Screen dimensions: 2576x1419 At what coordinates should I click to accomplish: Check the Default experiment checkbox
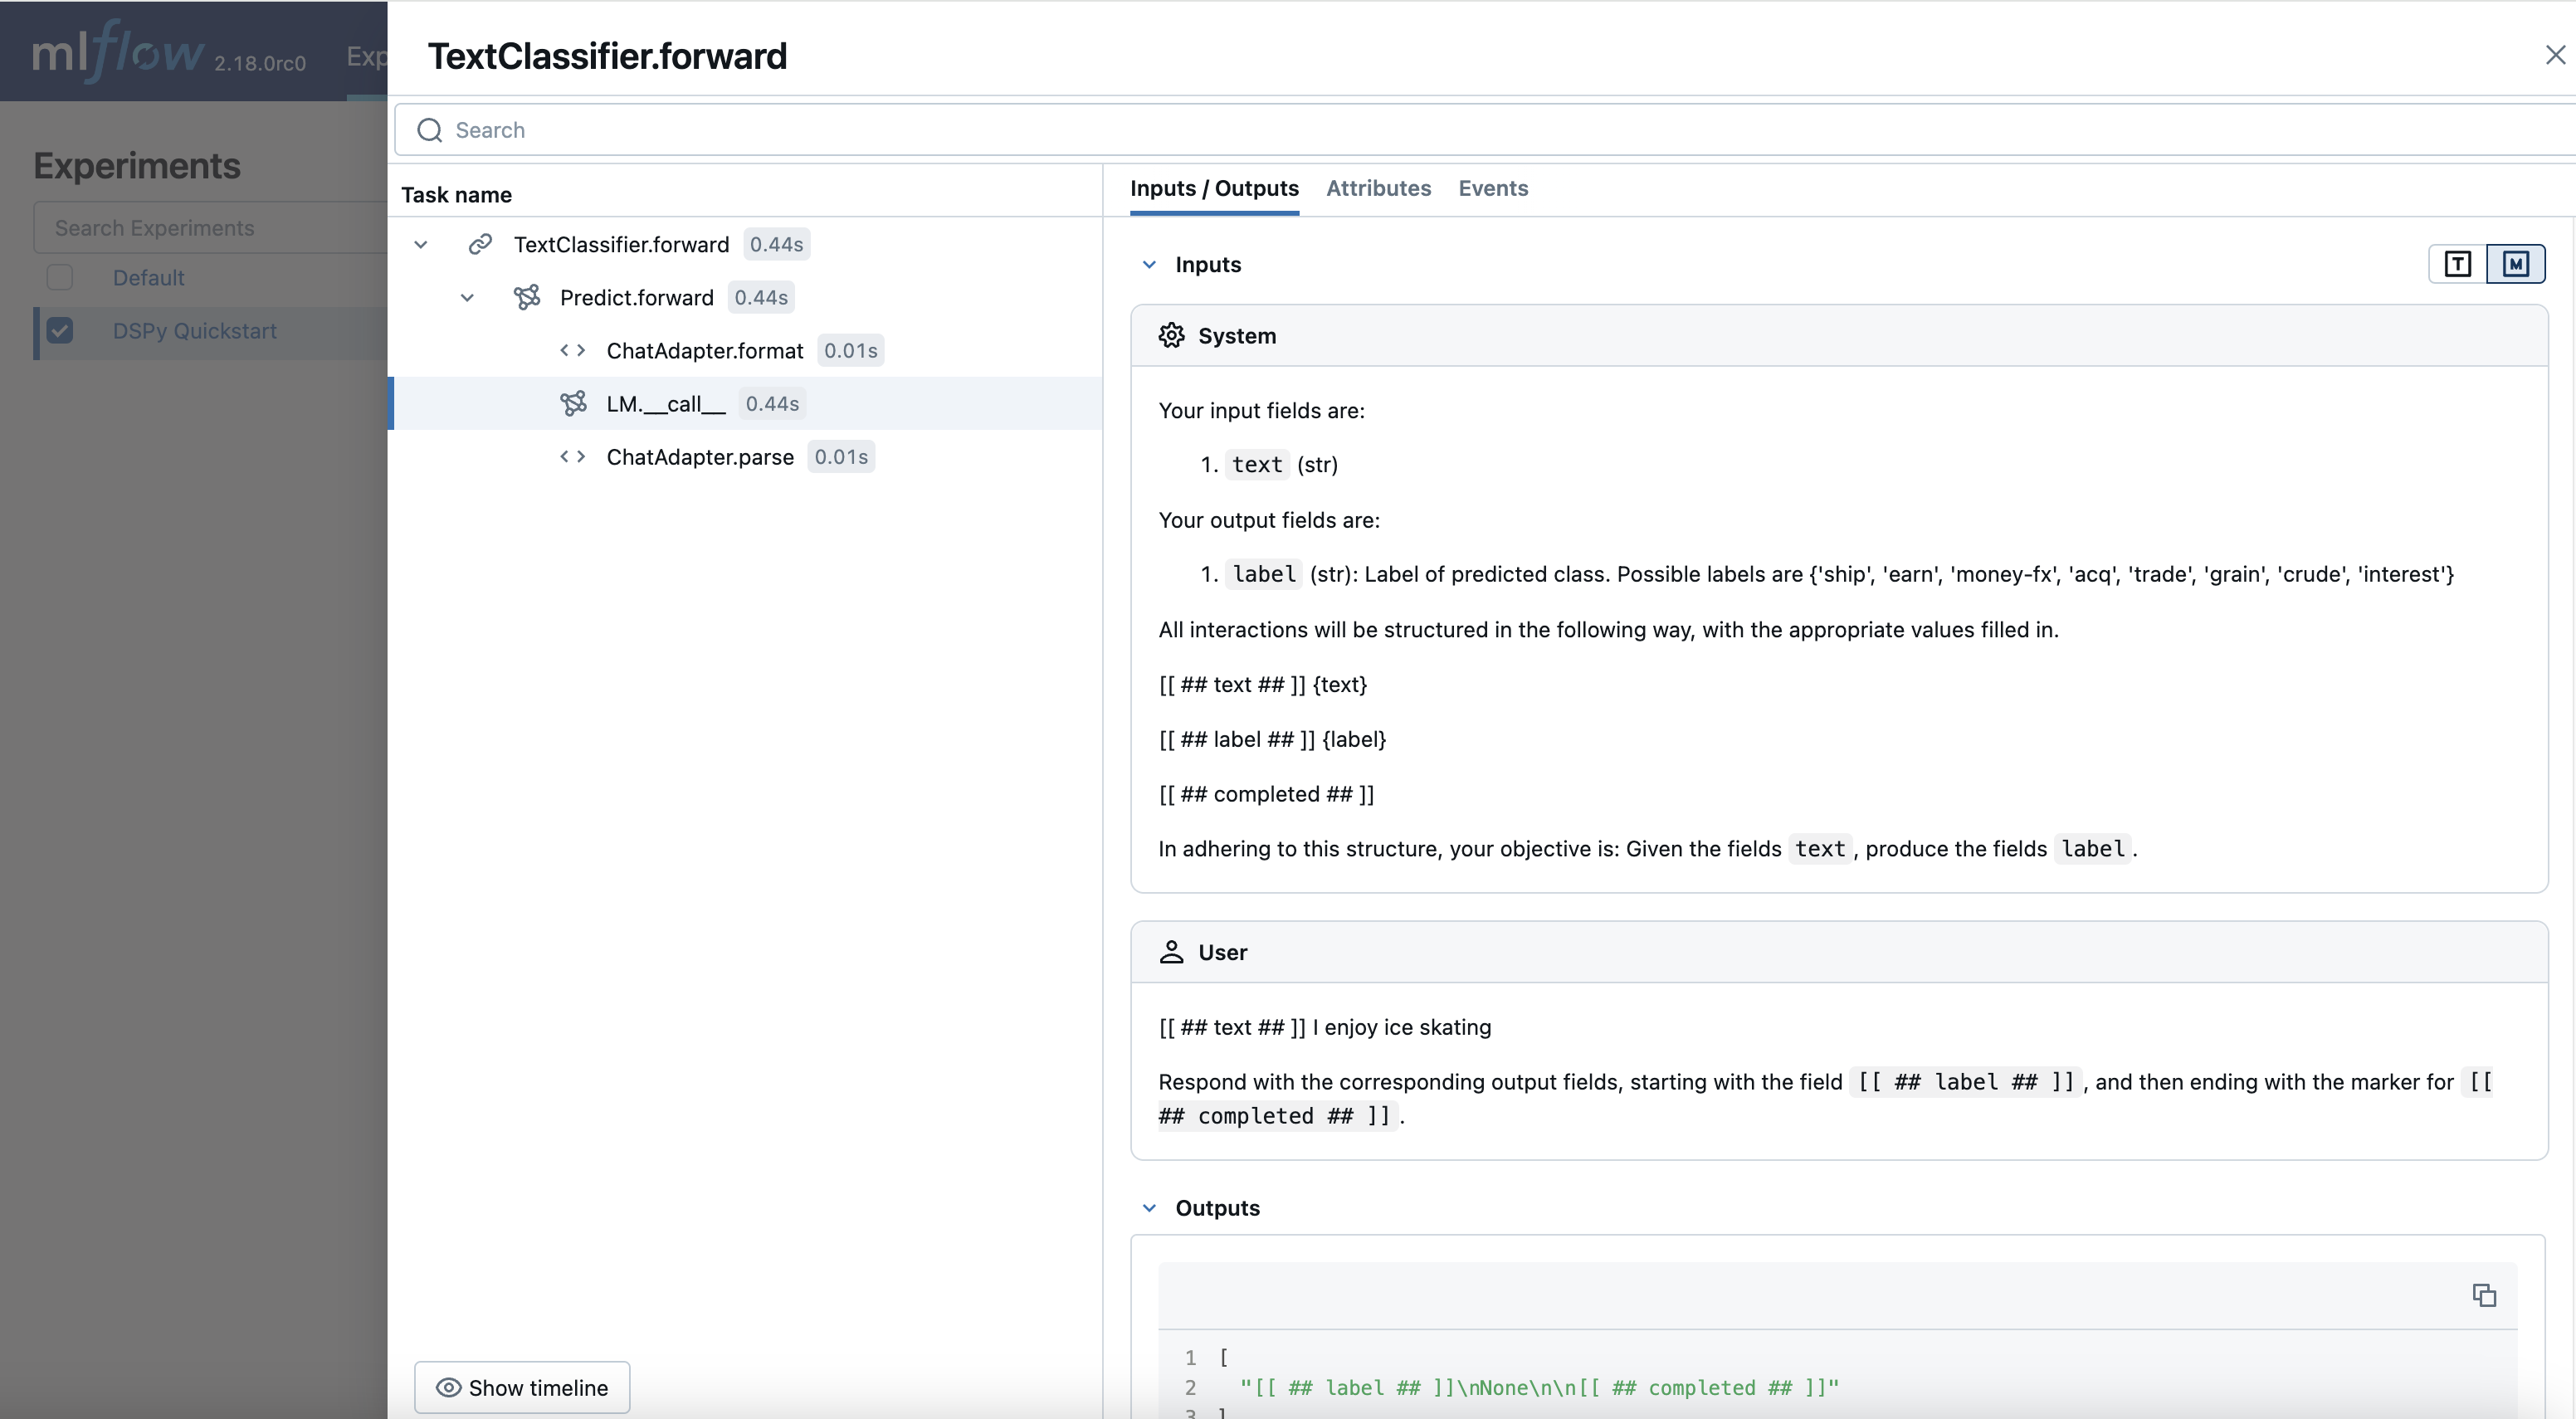click(60, 277)
